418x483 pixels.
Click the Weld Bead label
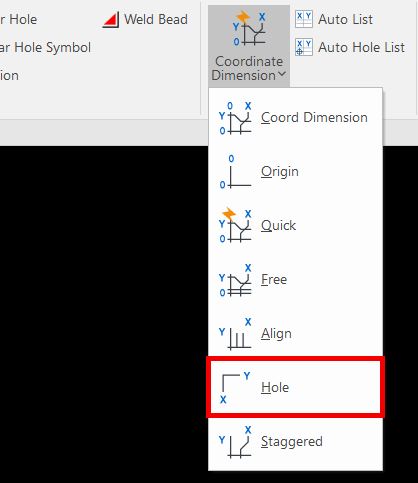156,19
